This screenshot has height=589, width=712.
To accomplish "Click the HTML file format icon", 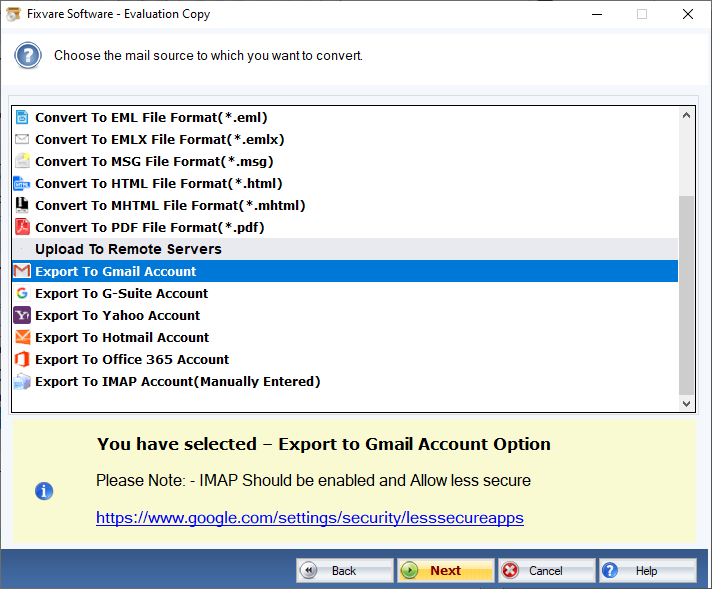I will (x=22, y=183).
